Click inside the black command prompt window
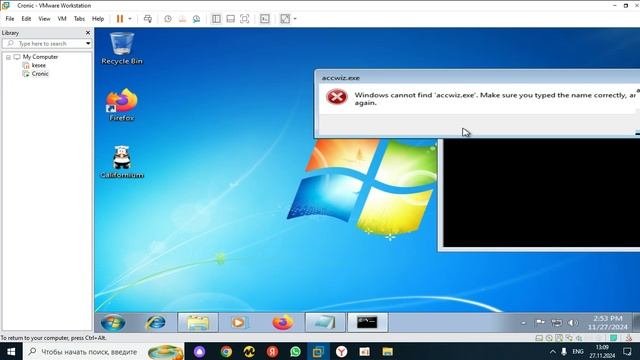Viewport: 640px width, 360px height. click(541, 193)
